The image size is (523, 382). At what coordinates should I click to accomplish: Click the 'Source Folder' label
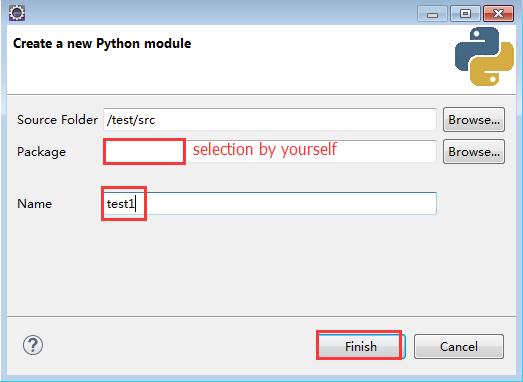tap(57, 119)
